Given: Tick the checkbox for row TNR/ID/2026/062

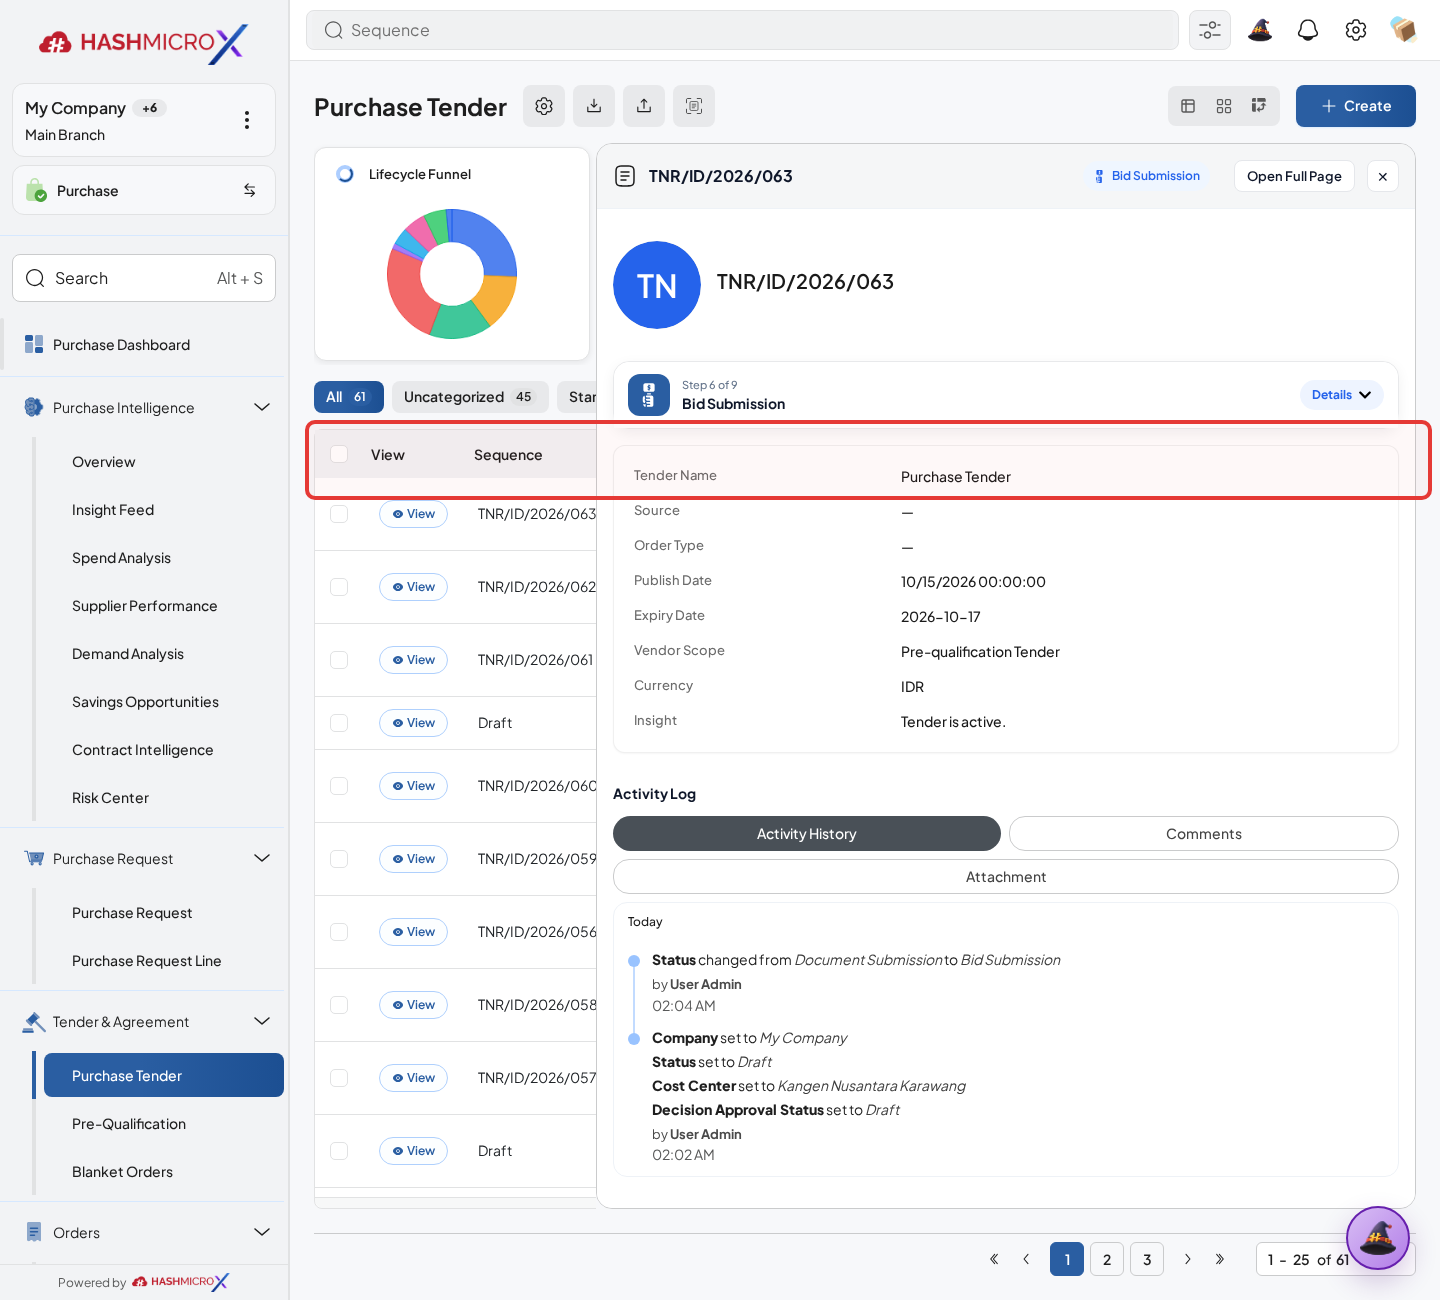Looking at the screenshot, I should [x=339, y=587].
